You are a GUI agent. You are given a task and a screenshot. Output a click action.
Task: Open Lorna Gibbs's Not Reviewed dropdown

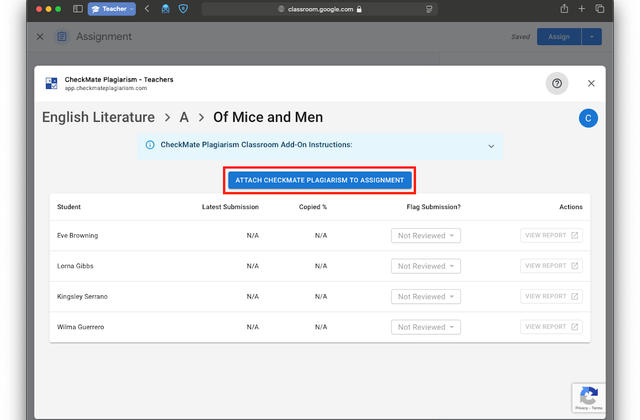pos(426,266)
